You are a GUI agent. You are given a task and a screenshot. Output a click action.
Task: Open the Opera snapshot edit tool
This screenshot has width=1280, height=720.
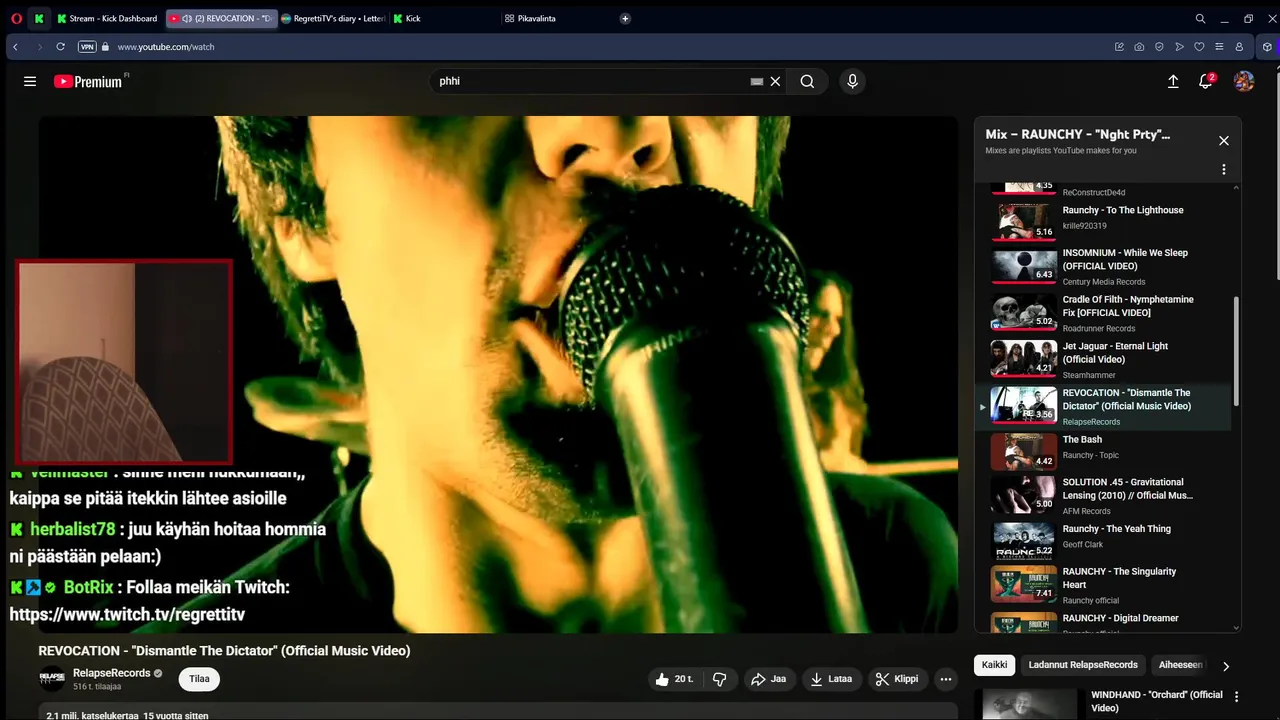(x=1119, y=47)
